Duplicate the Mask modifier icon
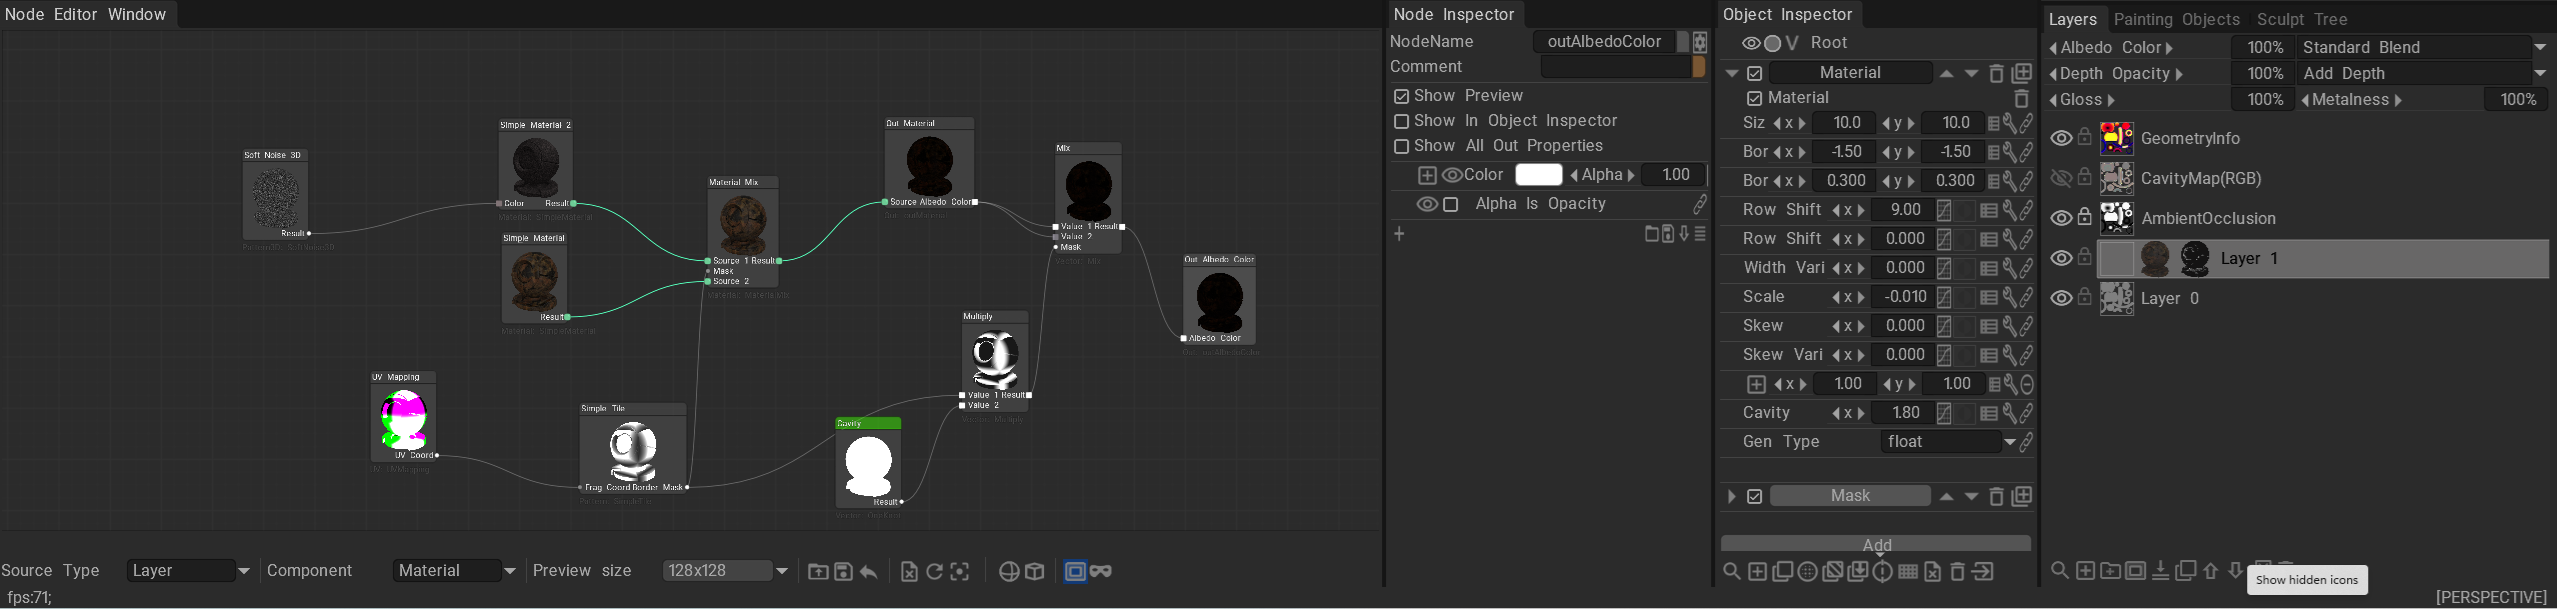 [2022, 496]
